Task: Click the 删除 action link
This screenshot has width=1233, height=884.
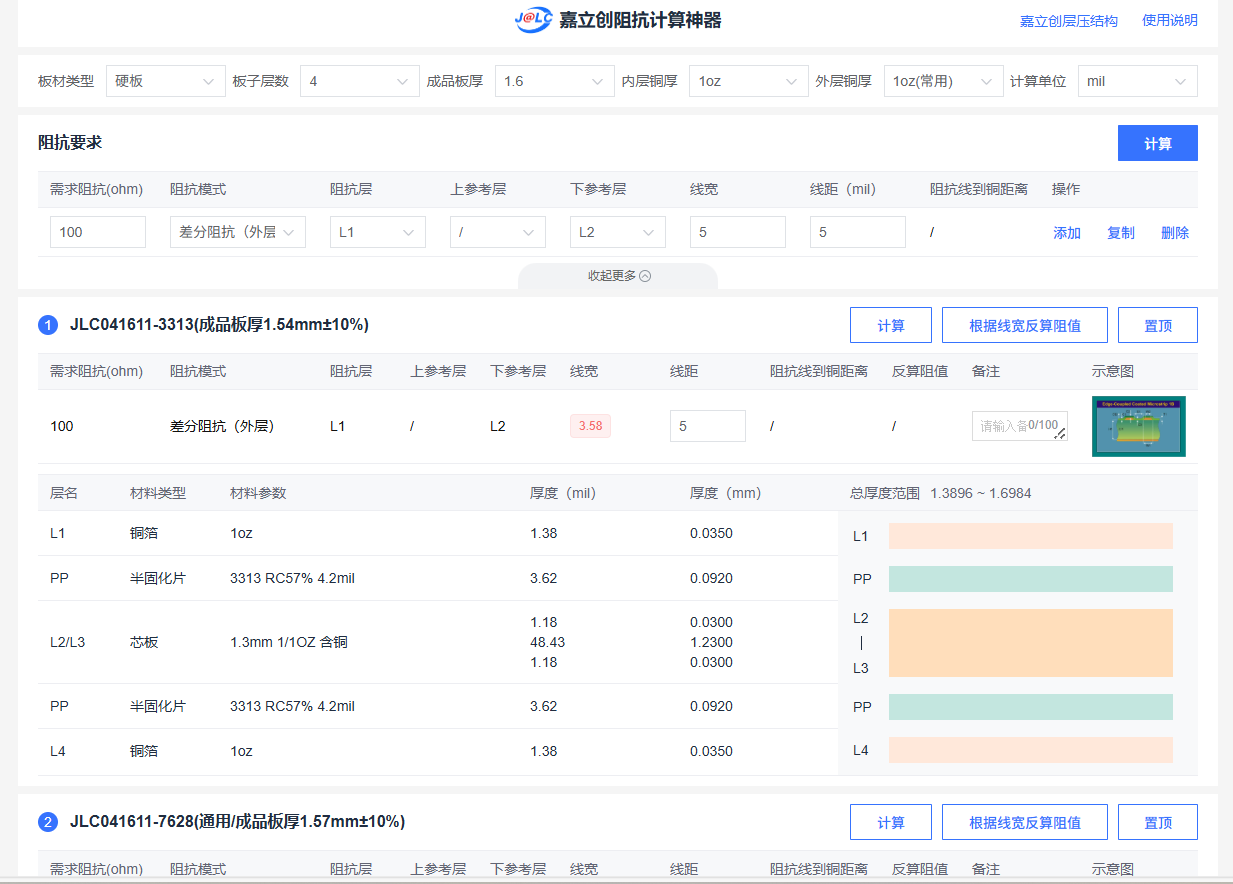Action: click(1175, 233)
